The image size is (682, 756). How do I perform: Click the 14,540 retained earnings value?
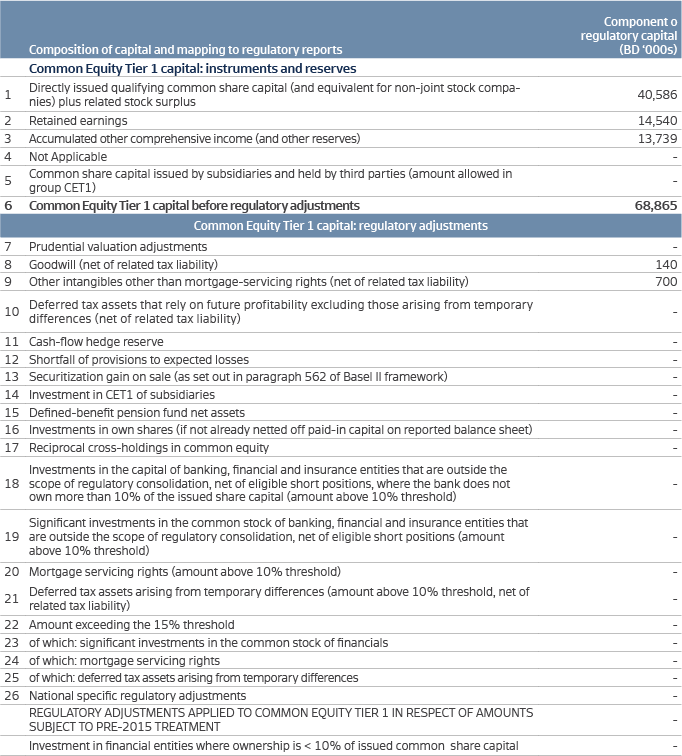tap(656, 120)
